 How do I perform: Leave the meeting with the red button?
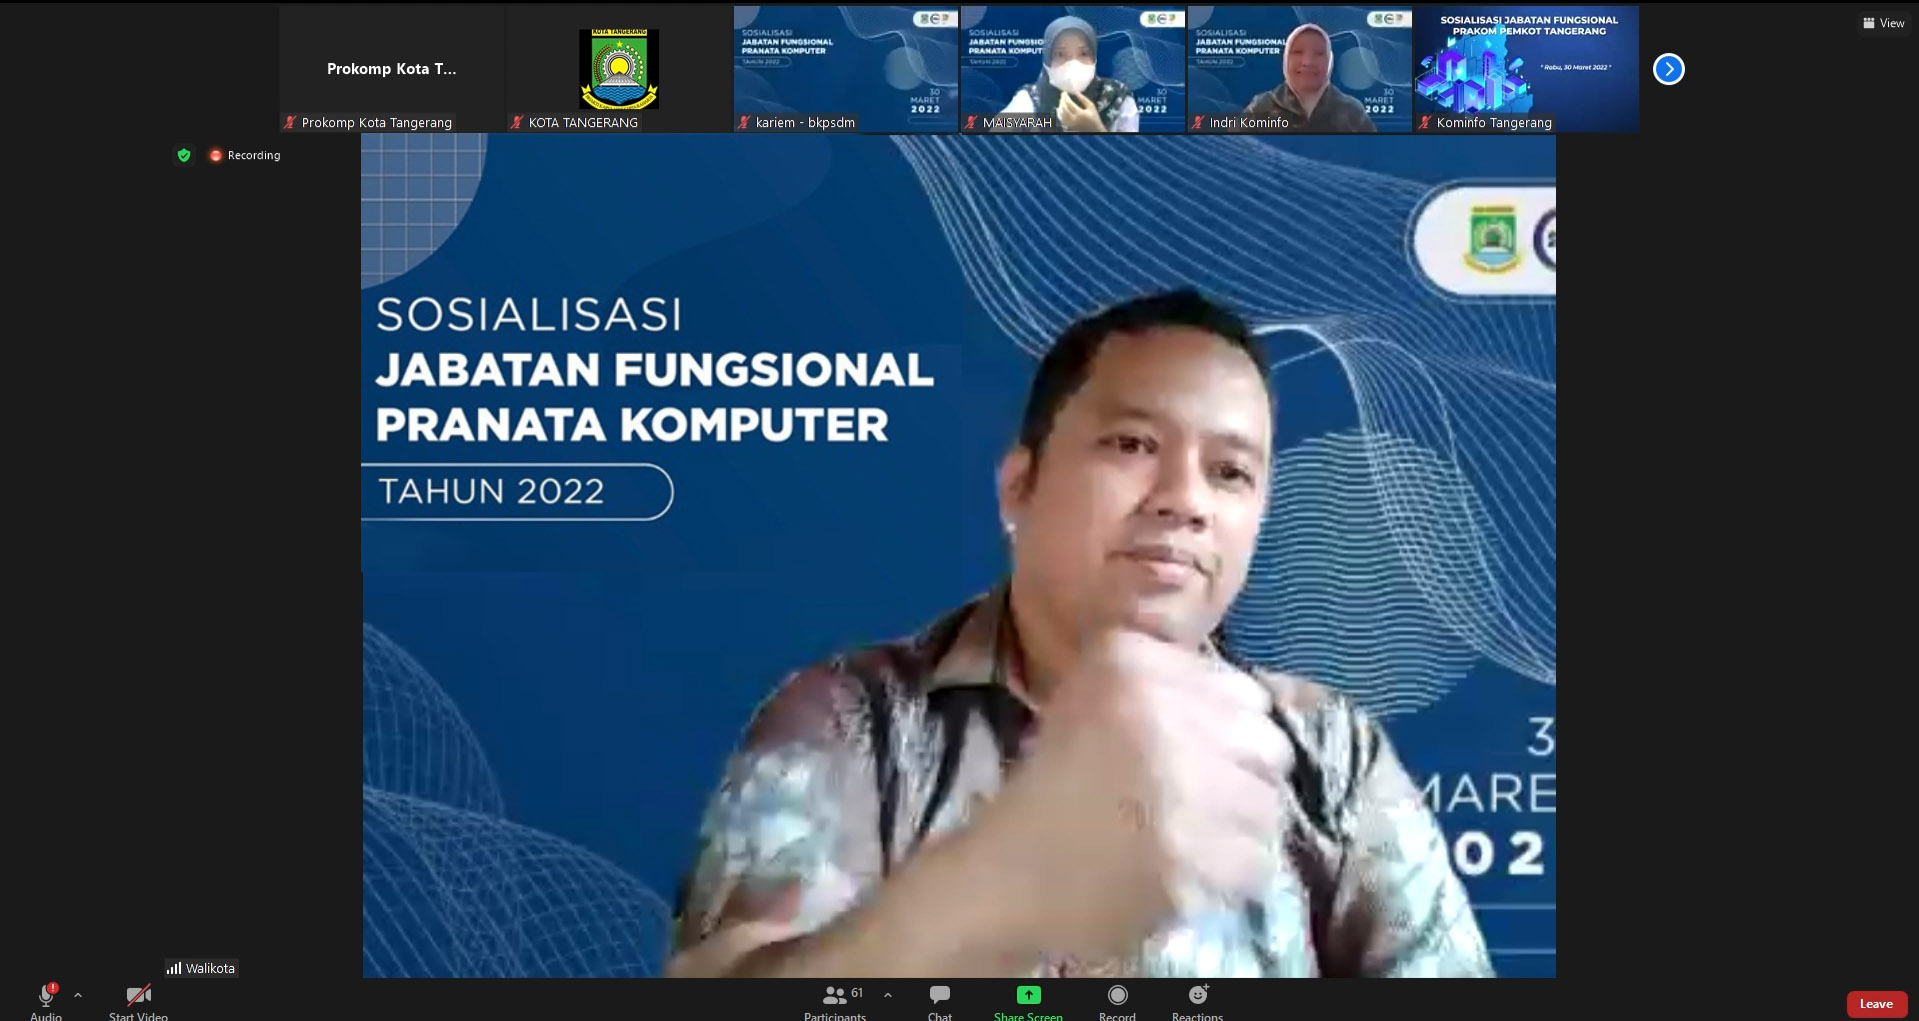point(1875,1004)
